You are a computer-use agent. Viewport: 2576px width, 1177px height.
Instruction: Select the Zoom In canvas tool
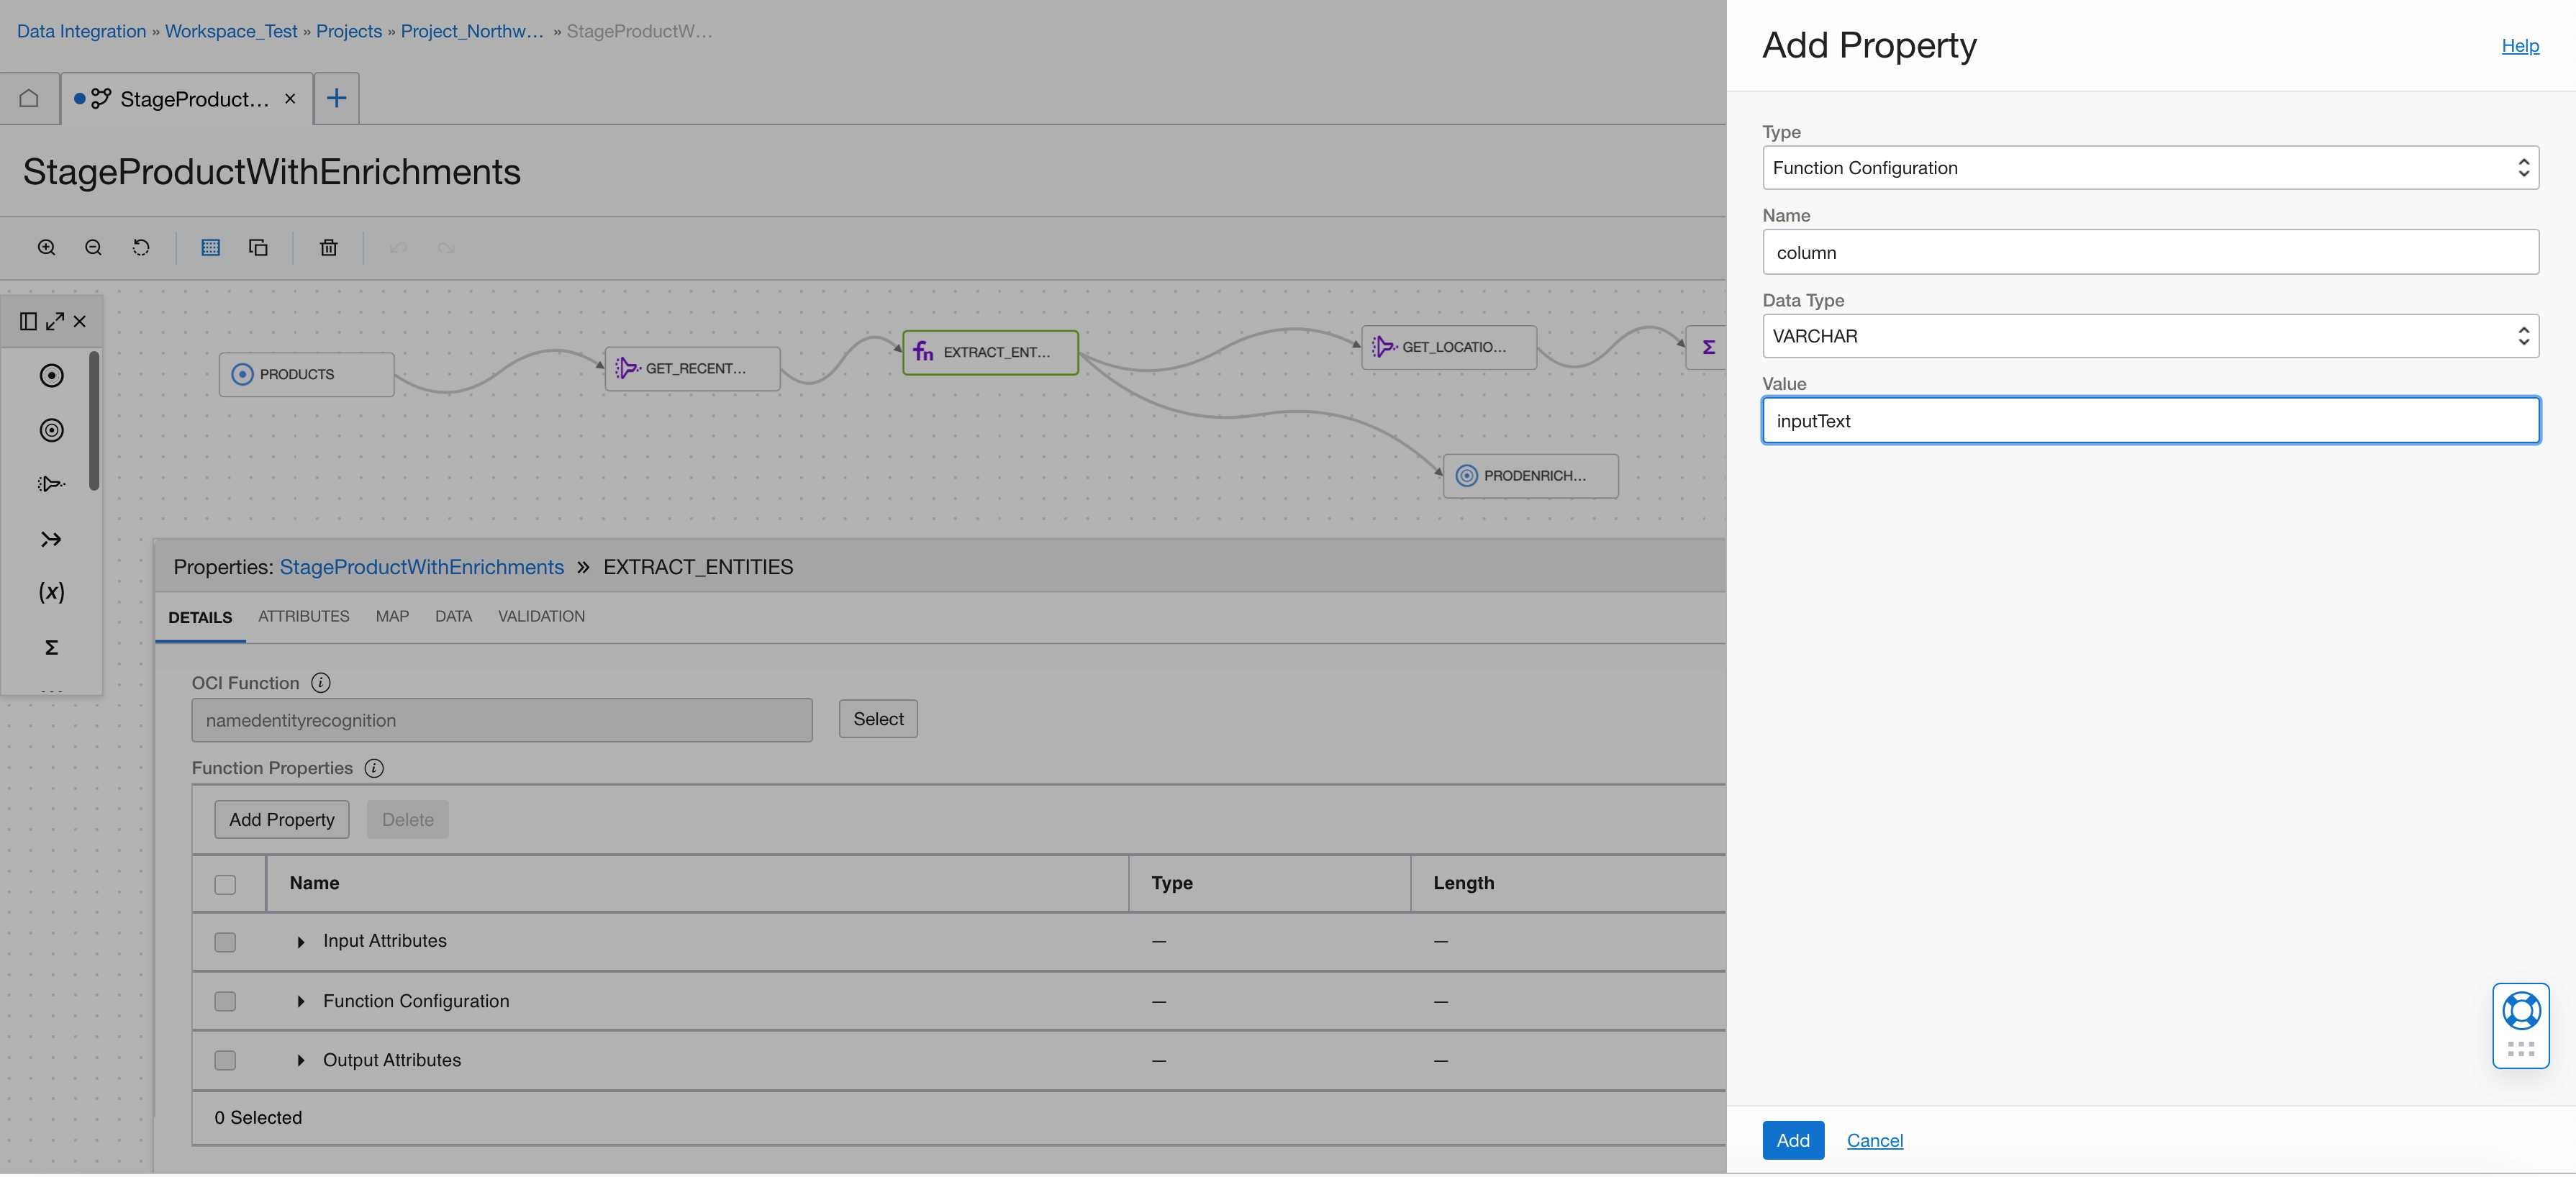coord(46,247)
